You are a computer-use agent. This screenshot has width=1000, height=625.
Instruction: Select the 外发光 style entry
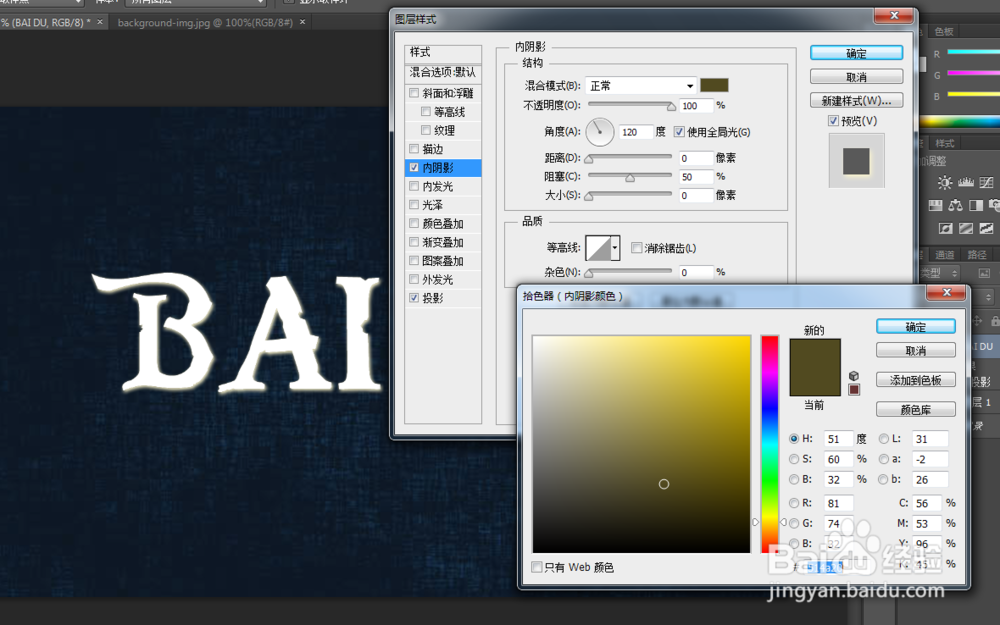point(443,279)
